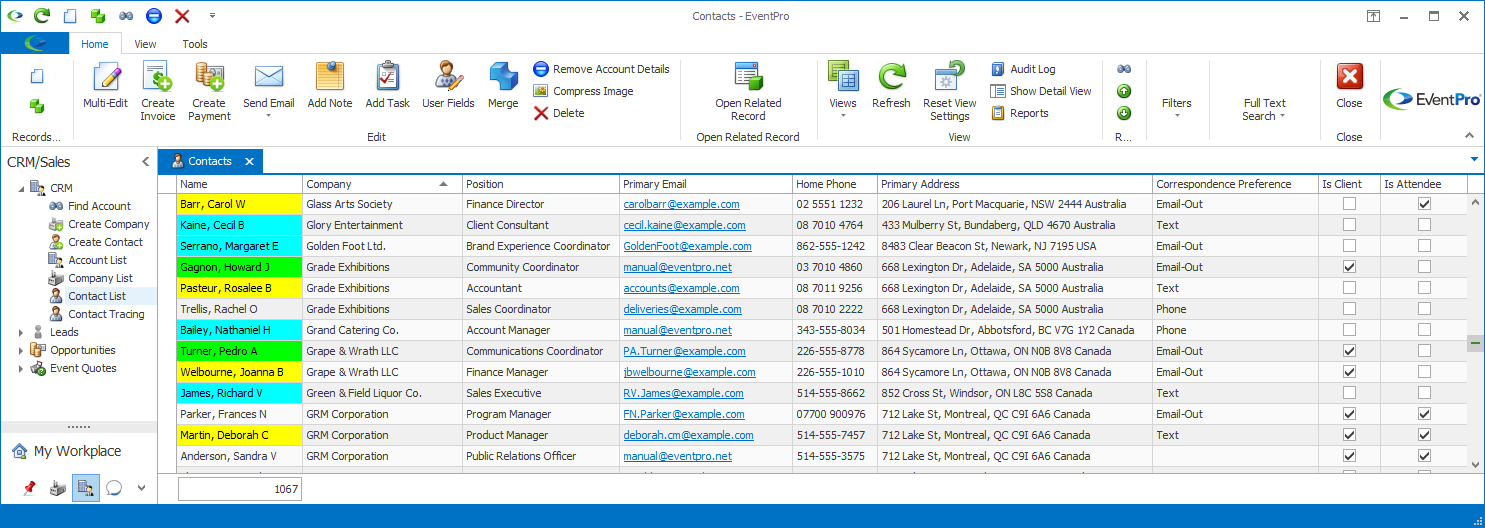1485x528 pixels.
Task: Click the refresh icon in the quick access toolbar
Action: [x=41, y=15]
